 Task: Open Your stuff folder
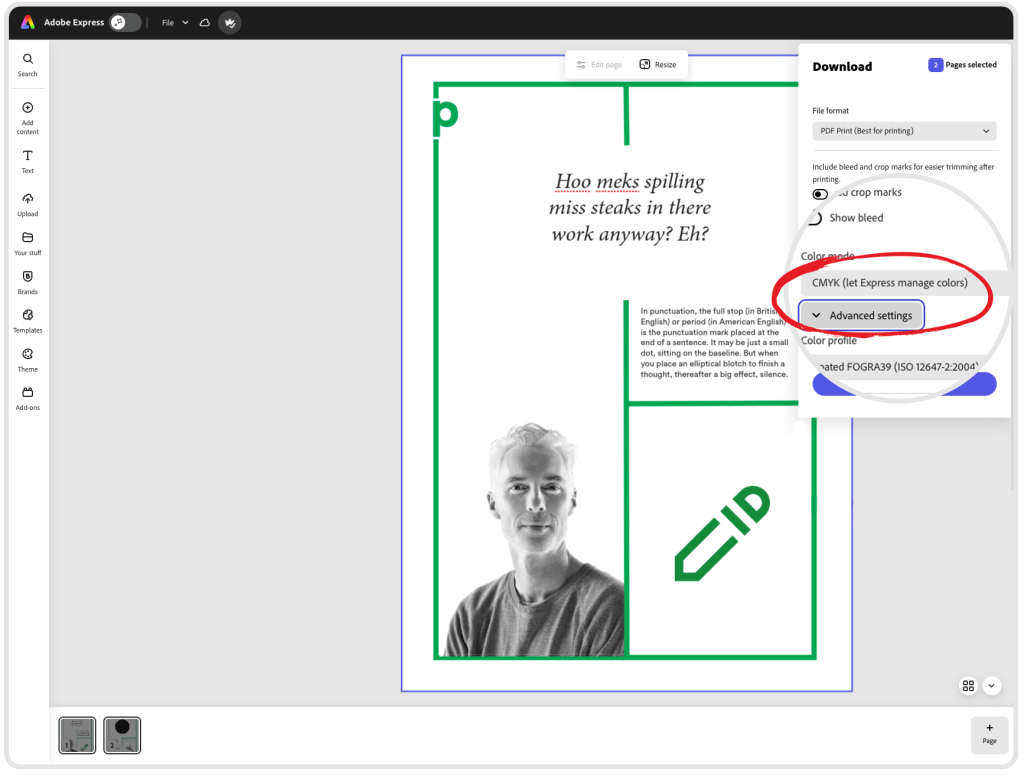click(28, 243)
